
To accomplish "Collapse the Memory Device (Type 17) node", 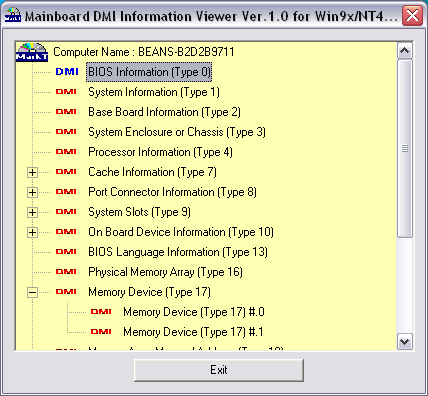I will (x=32, y=292).
